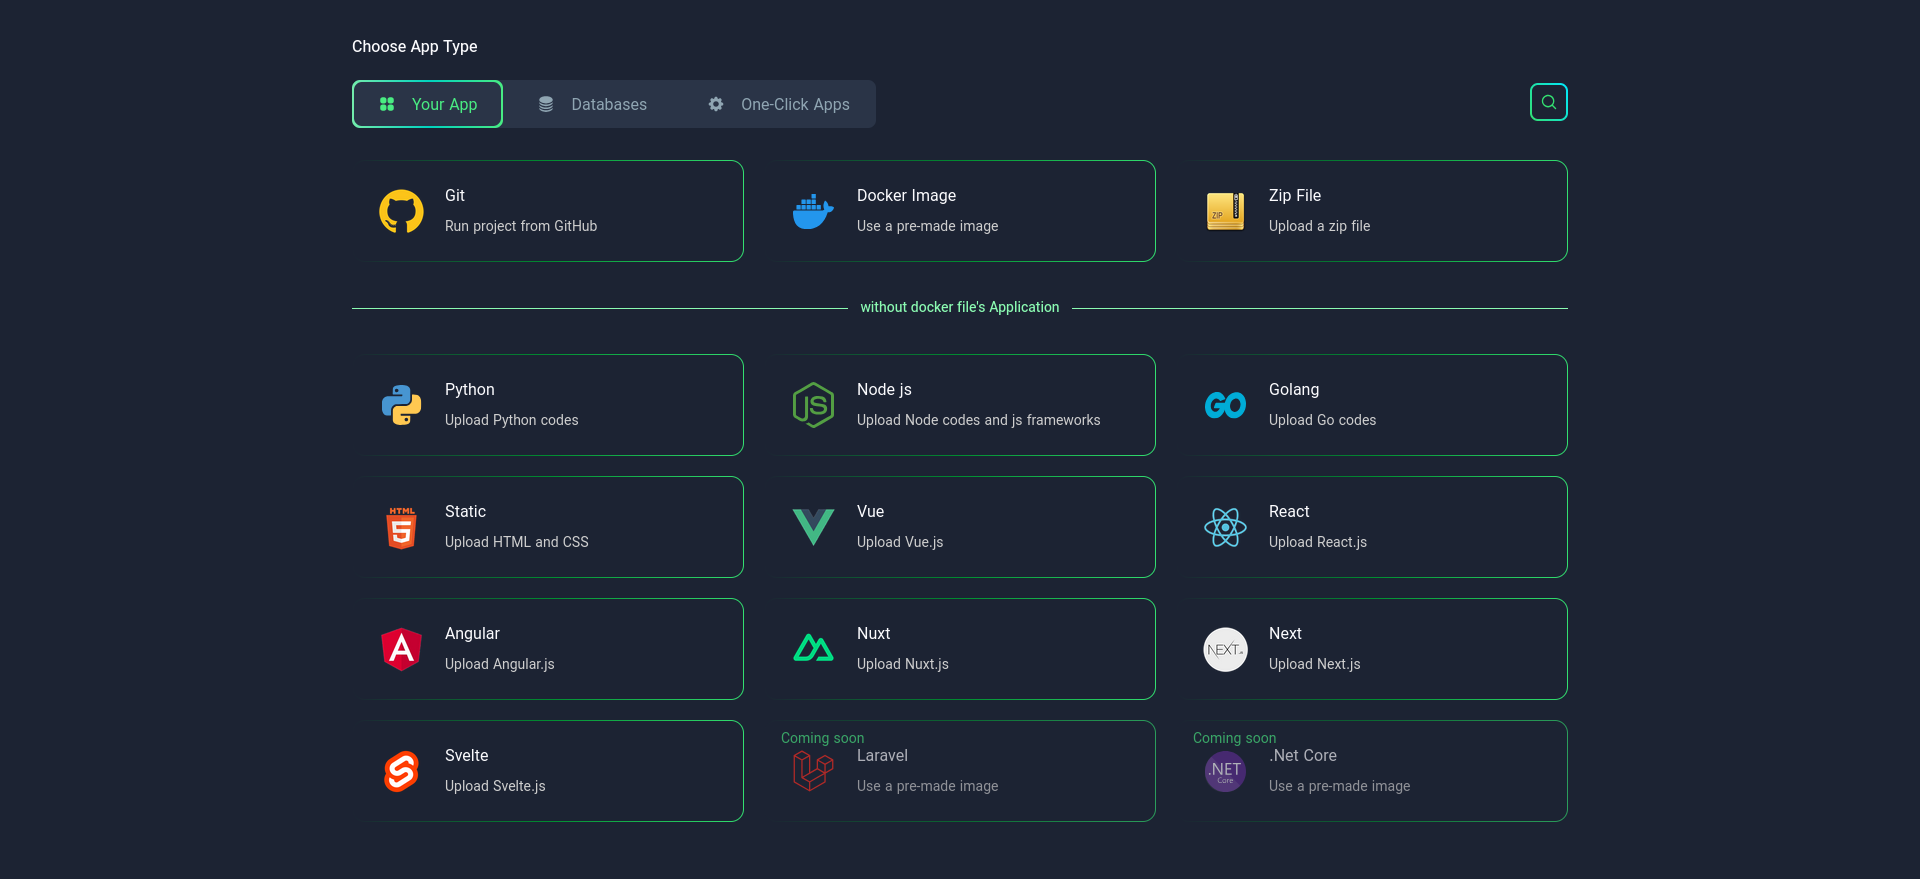
Task: Click 'Upload React.js' description
Action: [x=1318, y=542]
